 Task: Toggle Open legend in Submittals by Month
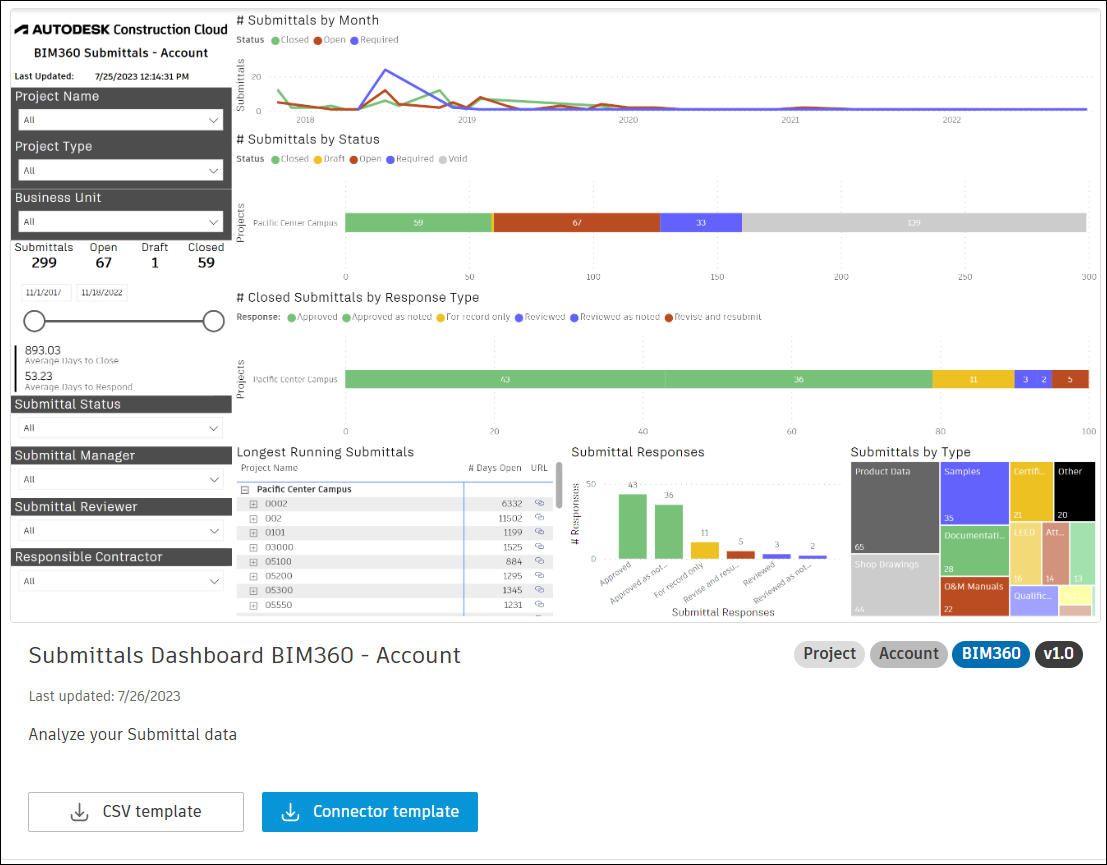click(330, 40)
